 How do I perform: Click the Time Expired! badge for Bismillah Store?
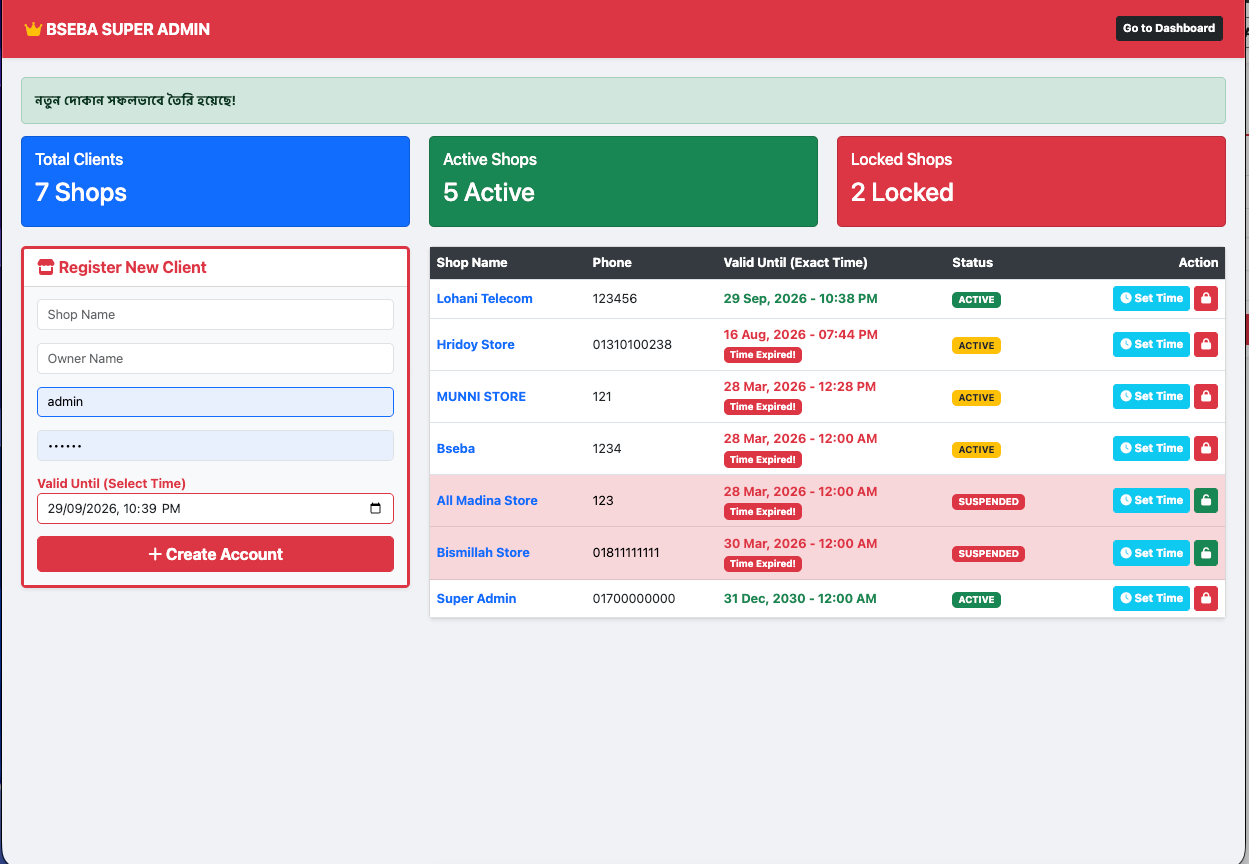(x=763, y=563)
